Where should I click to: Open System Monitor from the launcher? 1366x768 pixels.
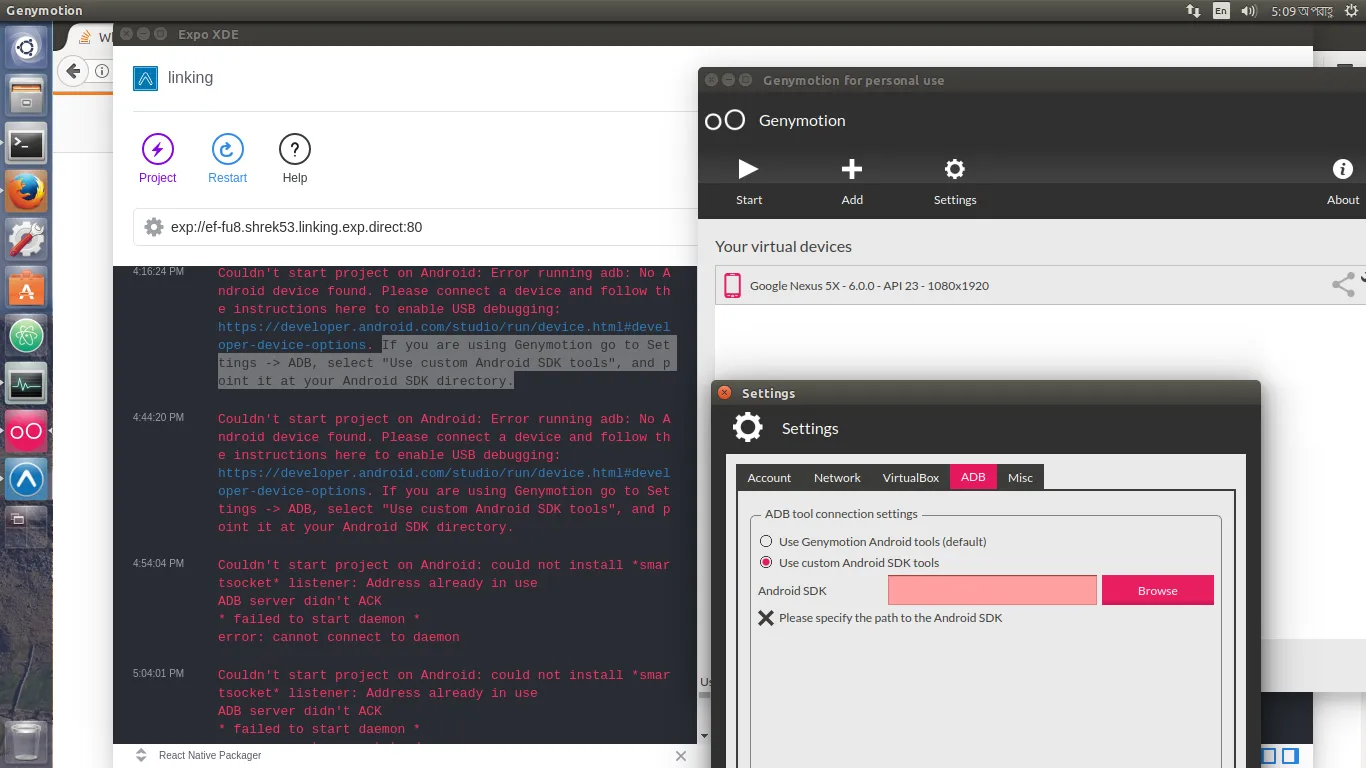26,384
